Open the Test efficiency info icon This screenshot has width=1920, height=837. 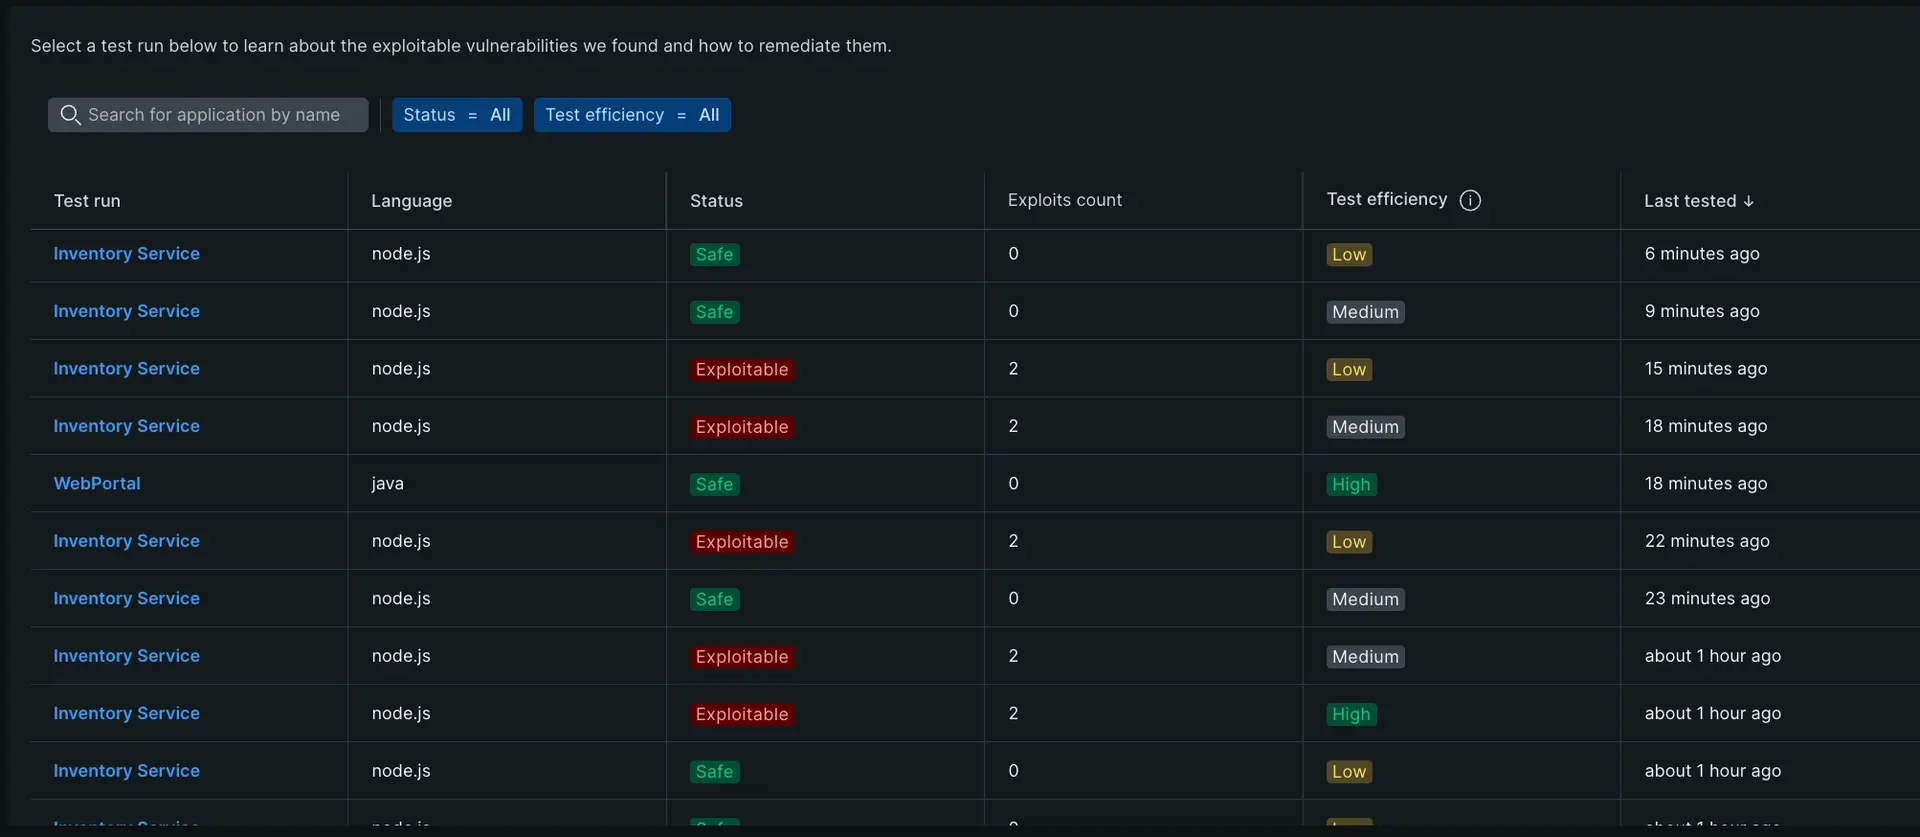[x=1470, y=200]
